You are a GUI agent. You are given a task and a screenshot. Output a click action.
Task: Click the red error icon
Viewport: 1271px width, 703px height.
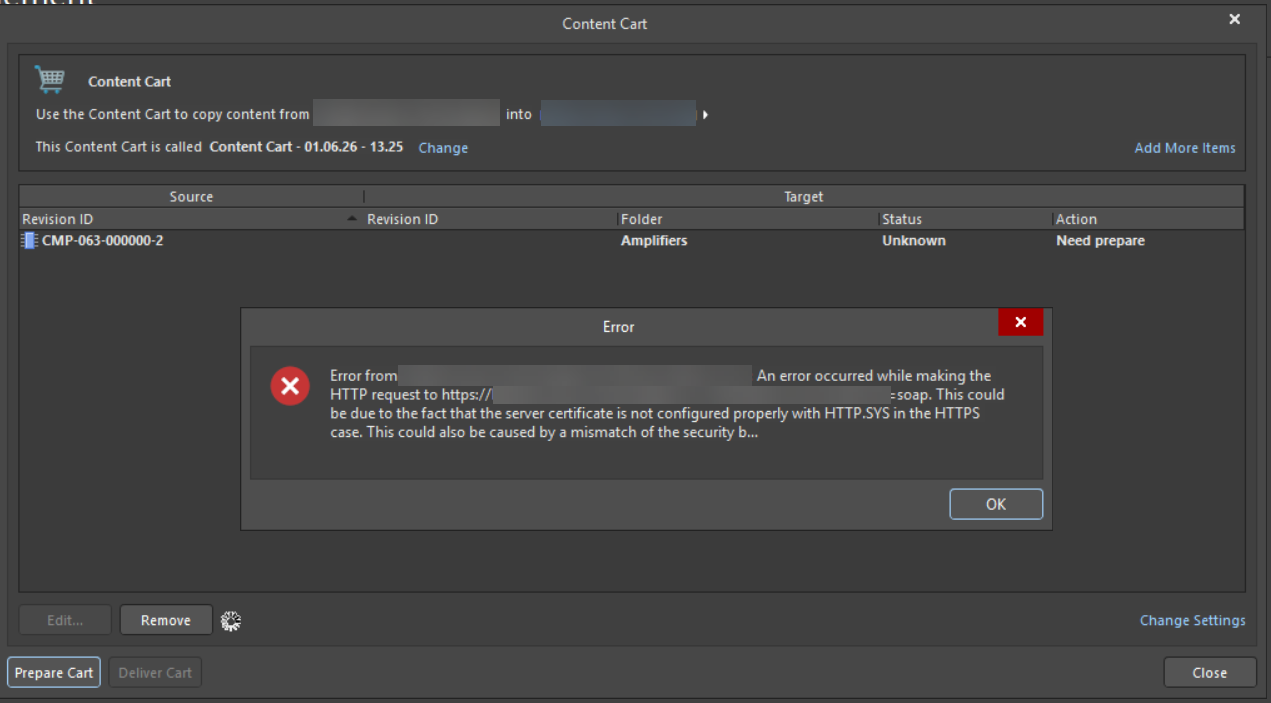pos(290,386)
